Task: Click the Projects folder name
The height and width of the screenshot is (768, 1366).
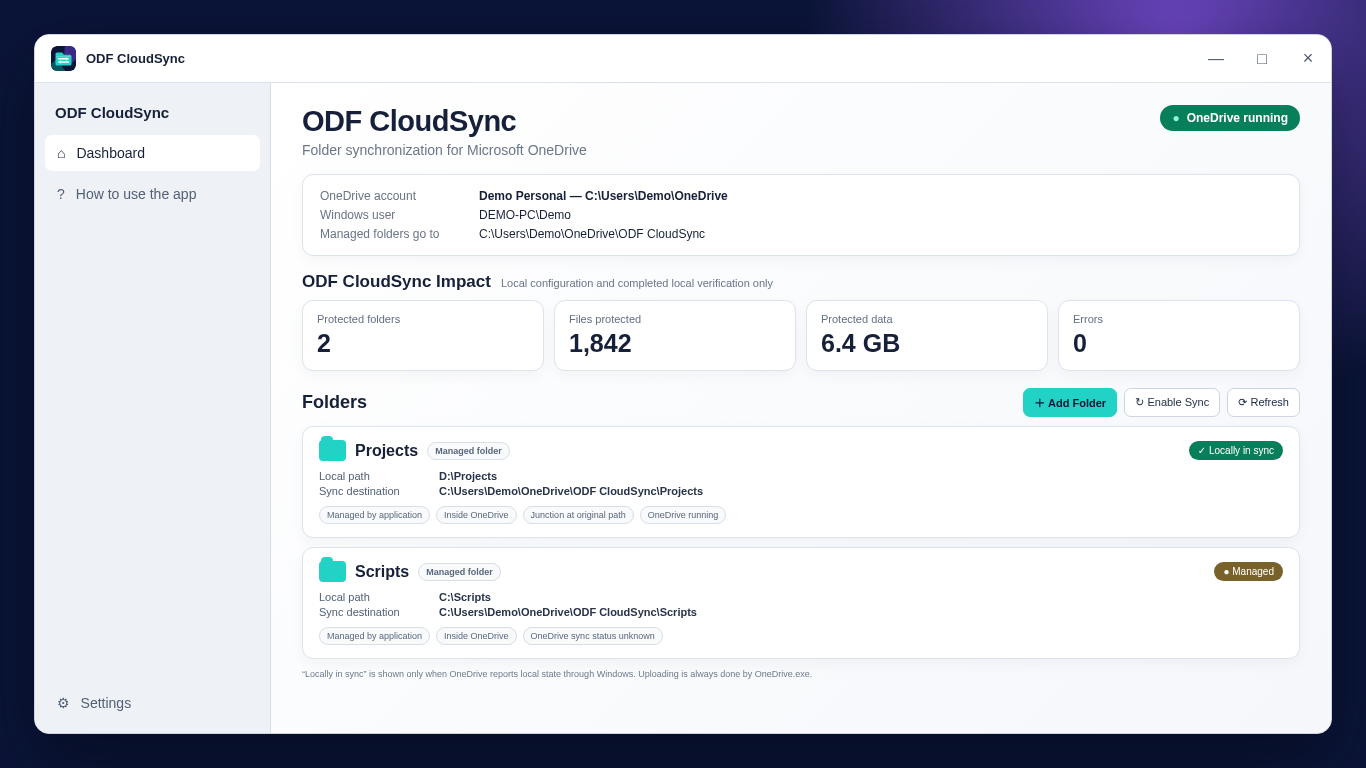Action: pyautogui.click(x=386, y=451)
